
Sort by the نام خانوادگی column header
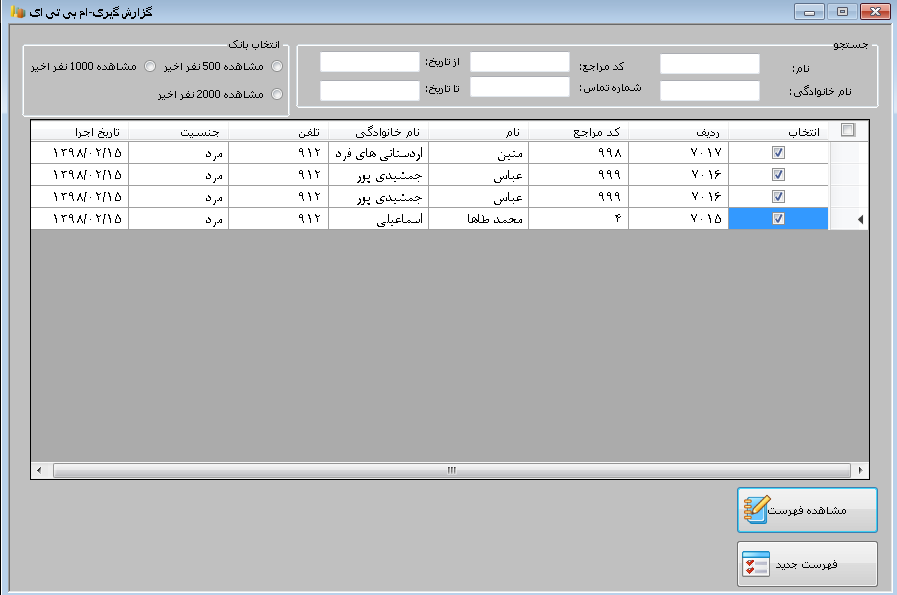pos(378,131)
